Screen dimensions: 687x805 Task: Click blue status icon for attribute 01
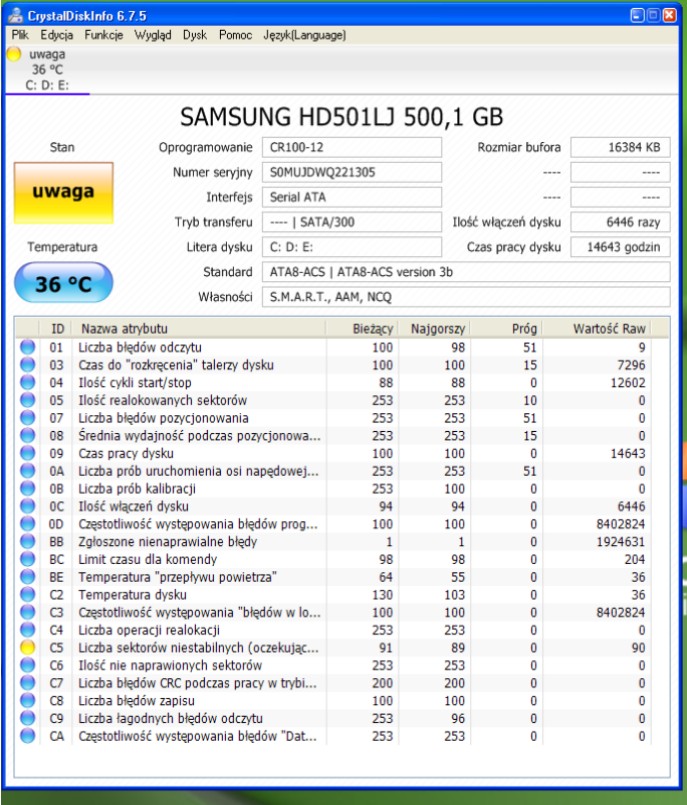[28, 347]
